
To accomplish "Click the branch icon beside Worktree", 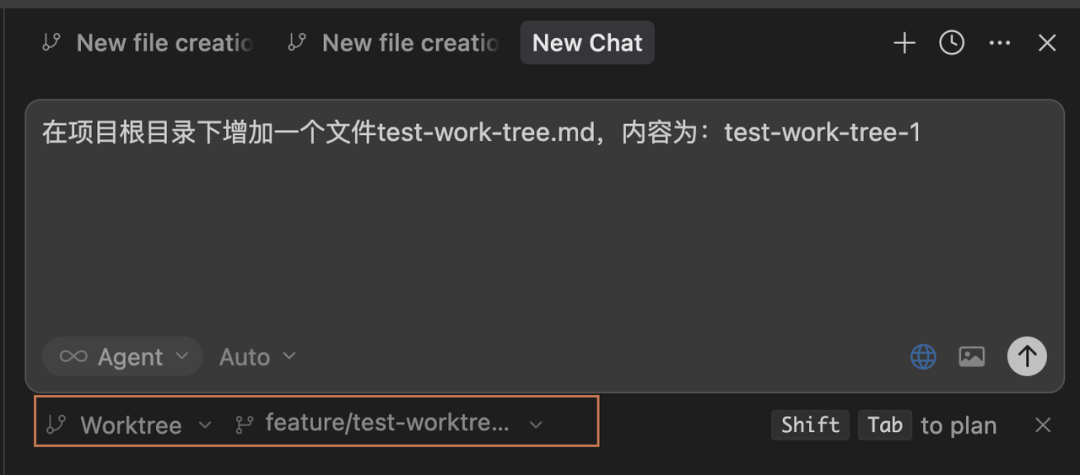I will click(56, 425).
